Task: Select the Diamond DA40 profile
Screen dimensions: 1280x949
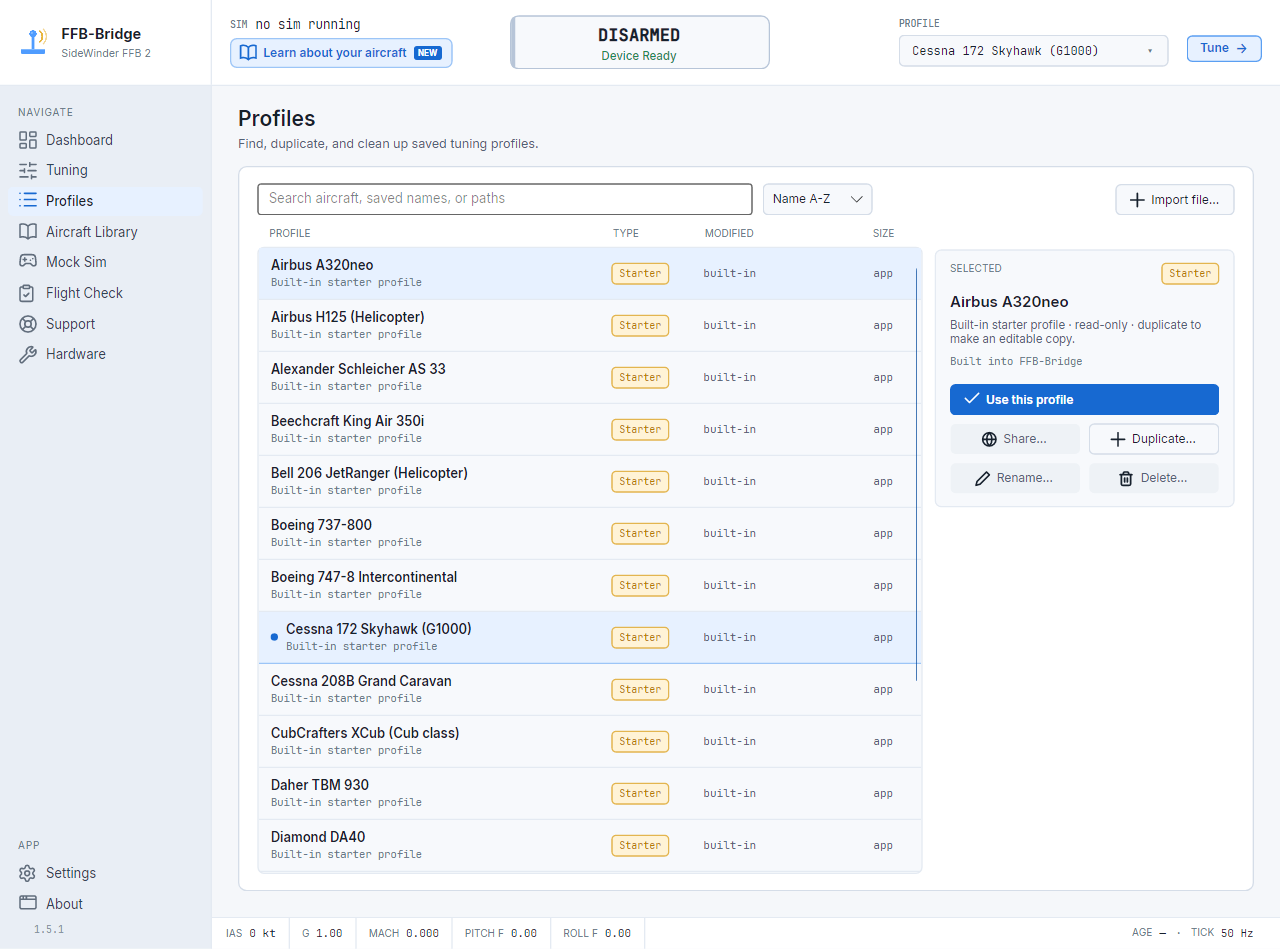Action: pyautogui.click(x=590, y=846)
